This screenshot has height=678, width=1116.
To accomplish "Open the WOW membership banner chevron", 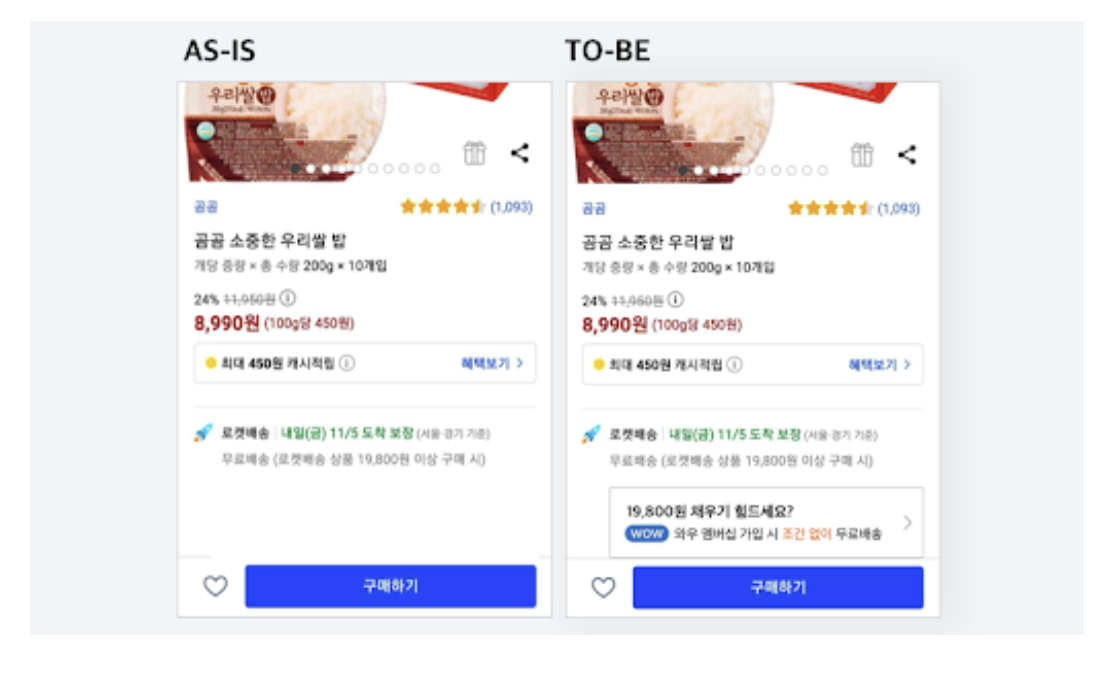I will (907, 523).
